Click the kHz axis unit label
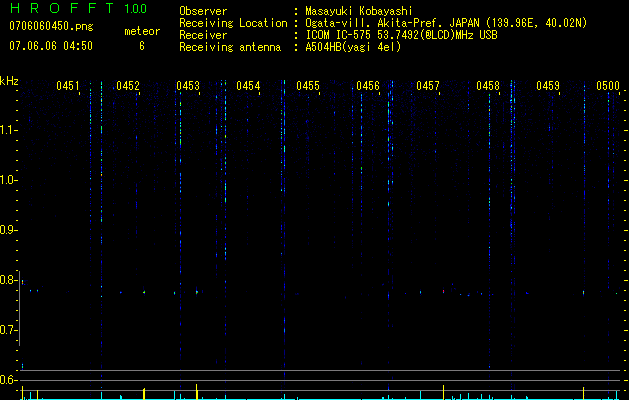Screen dimensions: 629x400 (9, 81)
